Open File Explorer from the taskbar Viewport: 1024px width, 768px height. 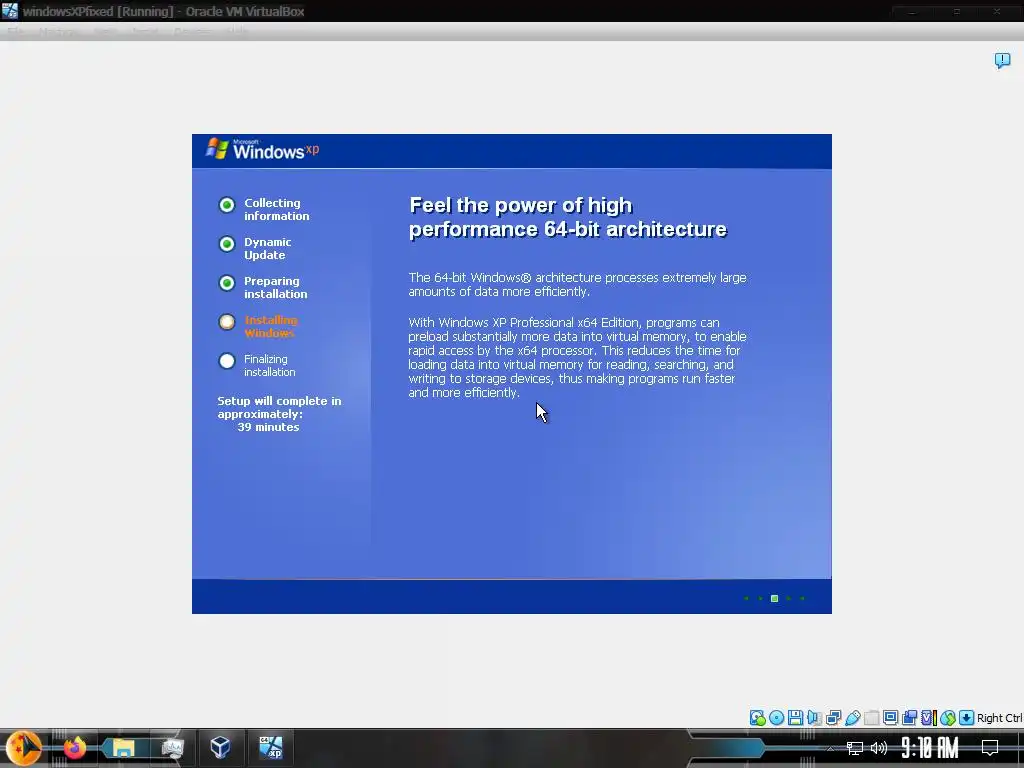point(123,747)
